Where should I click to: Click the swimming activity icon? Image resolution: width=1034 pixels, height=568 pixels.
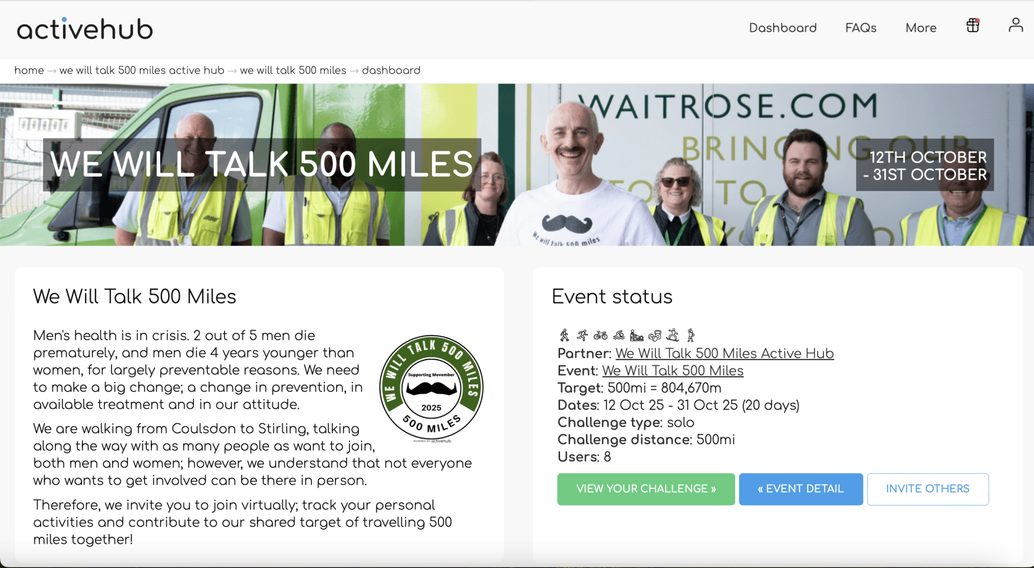tap(619, 336)
